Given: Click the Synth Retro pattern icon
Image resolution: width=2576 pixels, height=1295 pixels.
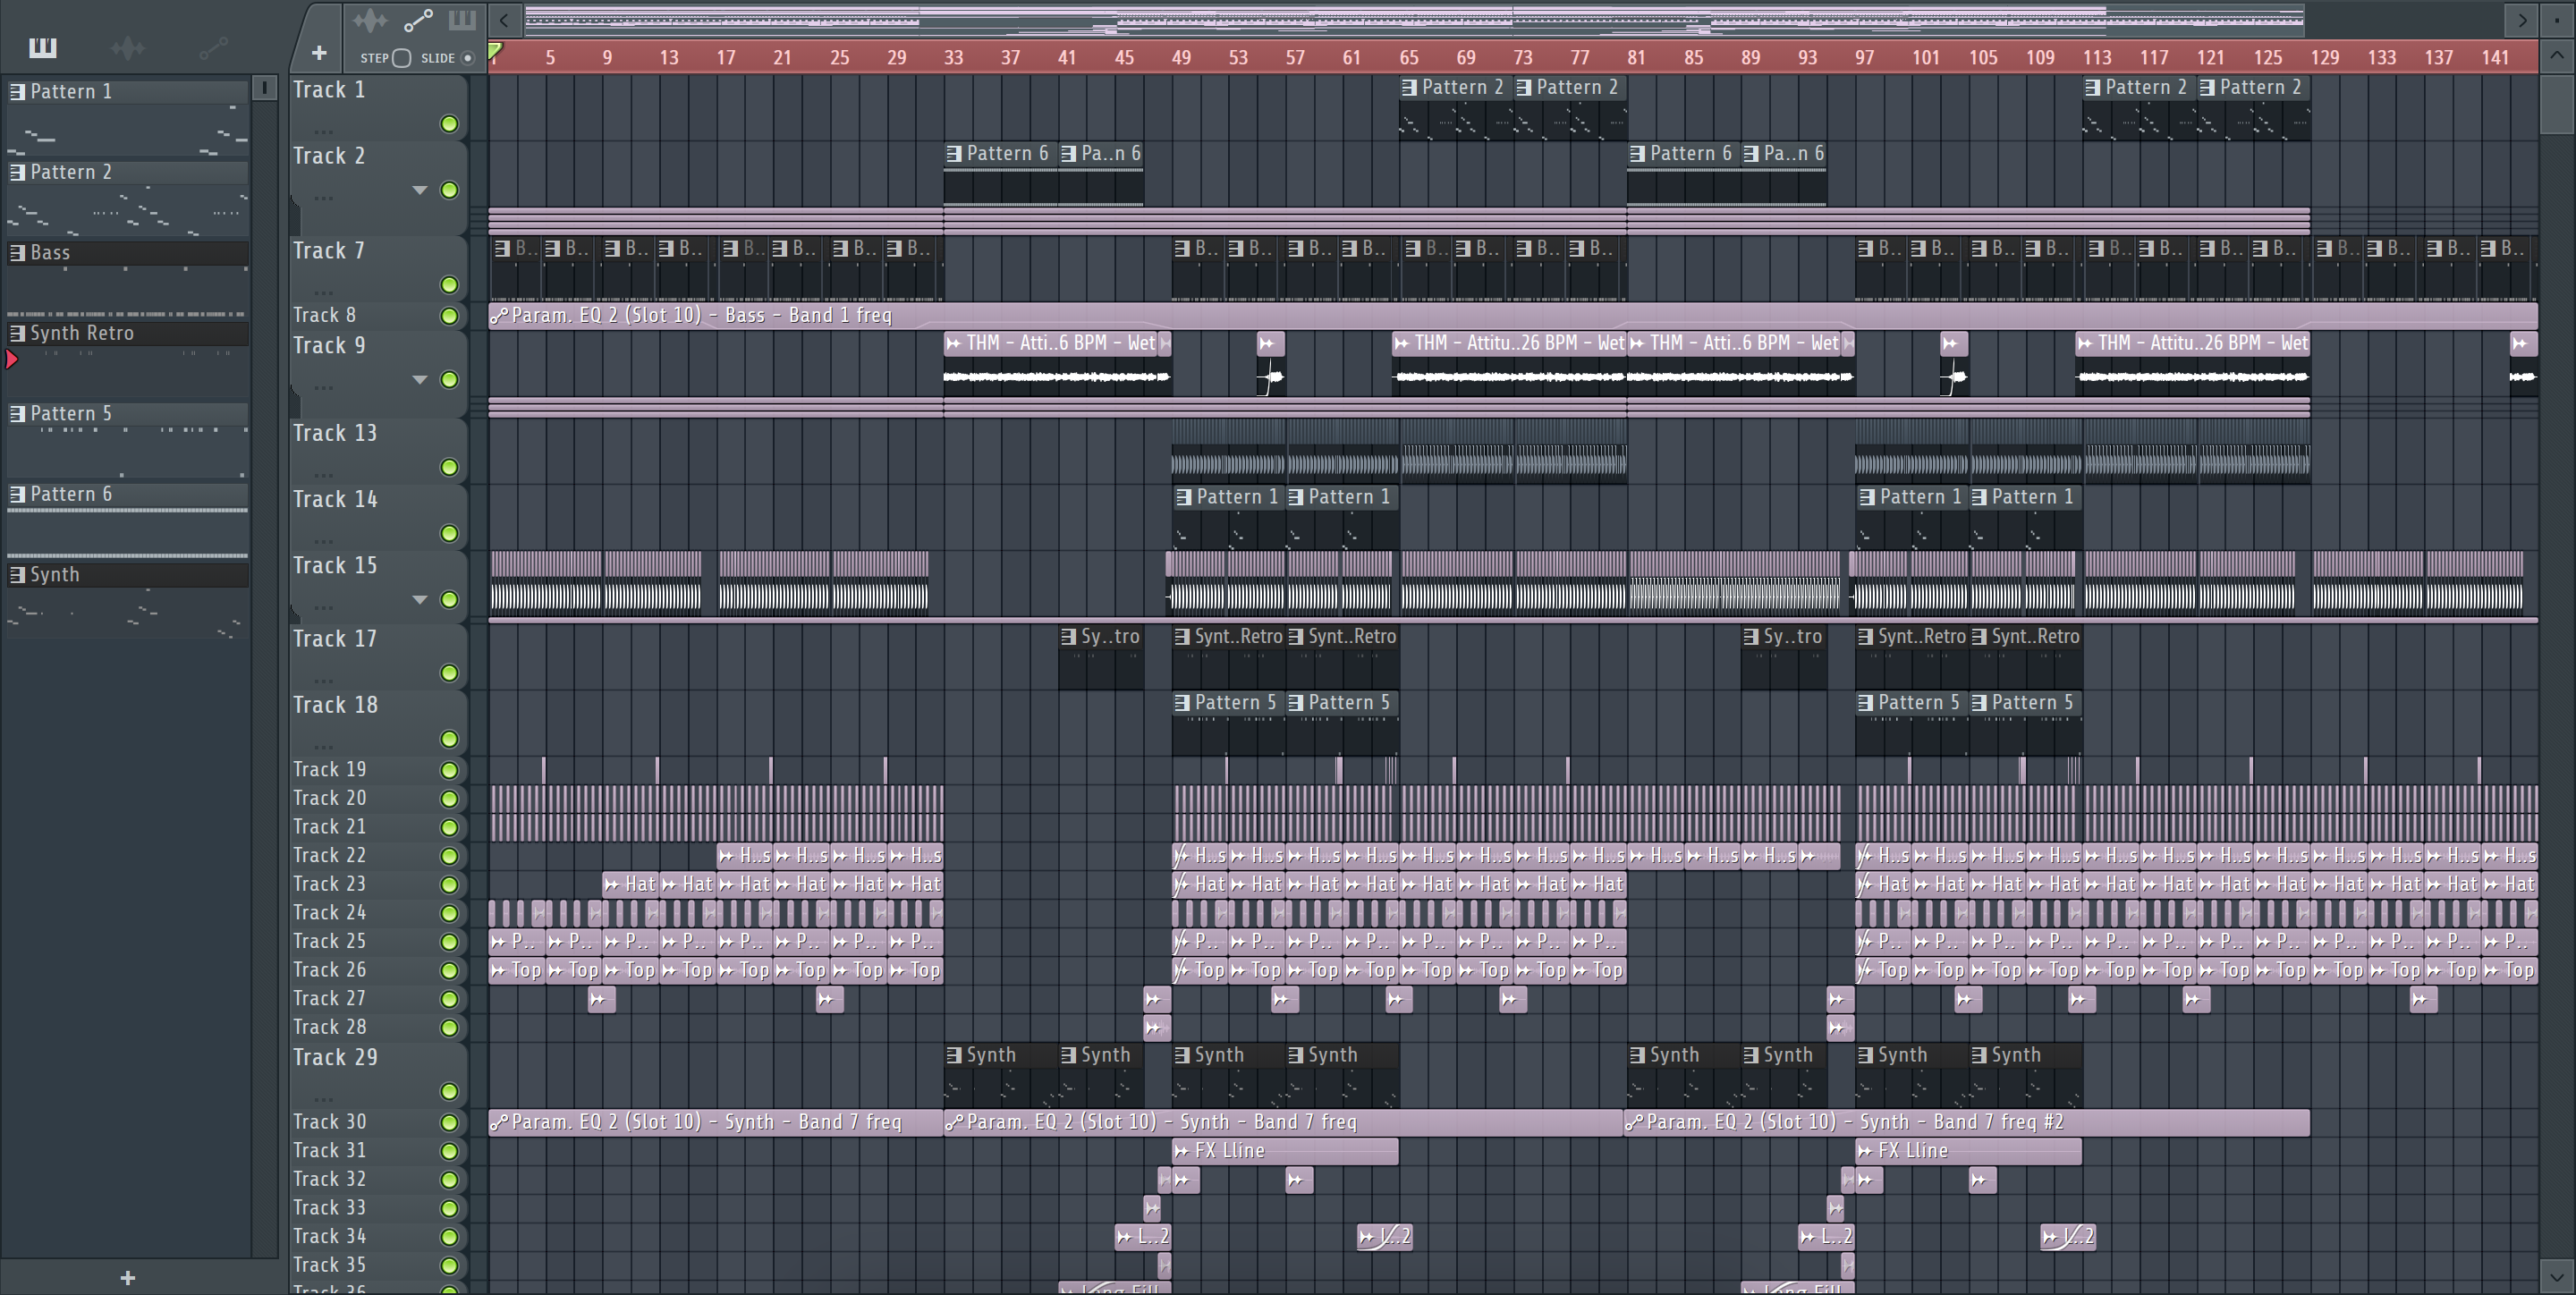Looking at the screenshot, I should click(x=17, y=333).
